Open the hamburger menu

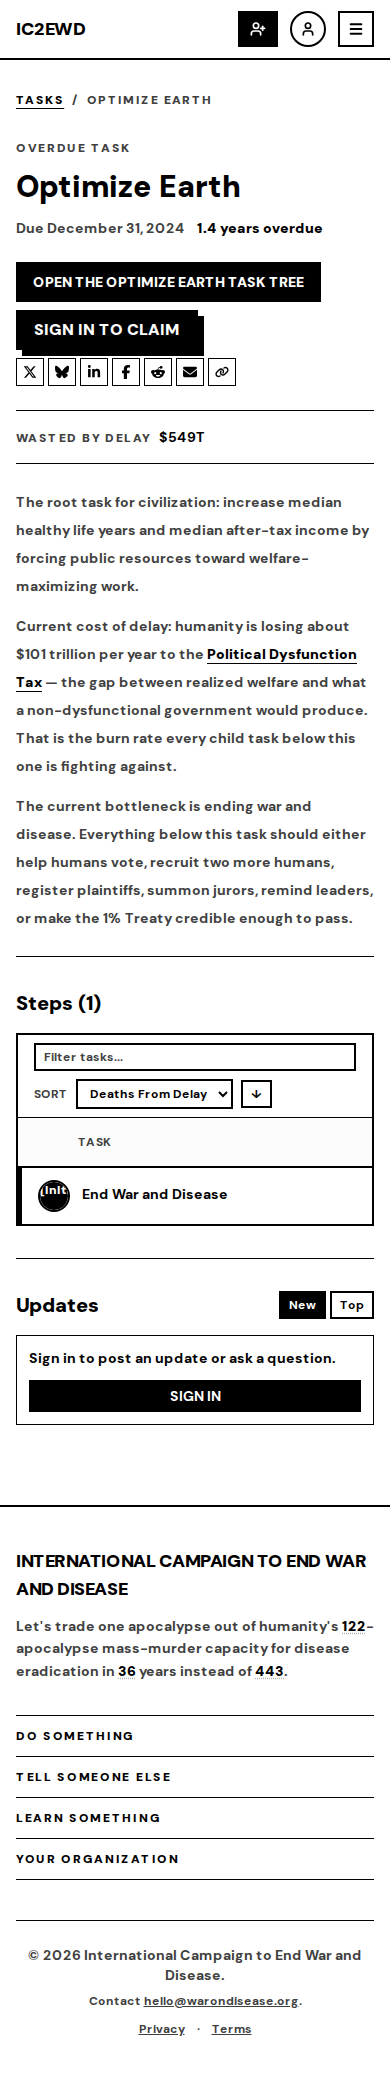click(x=356, y=29)
